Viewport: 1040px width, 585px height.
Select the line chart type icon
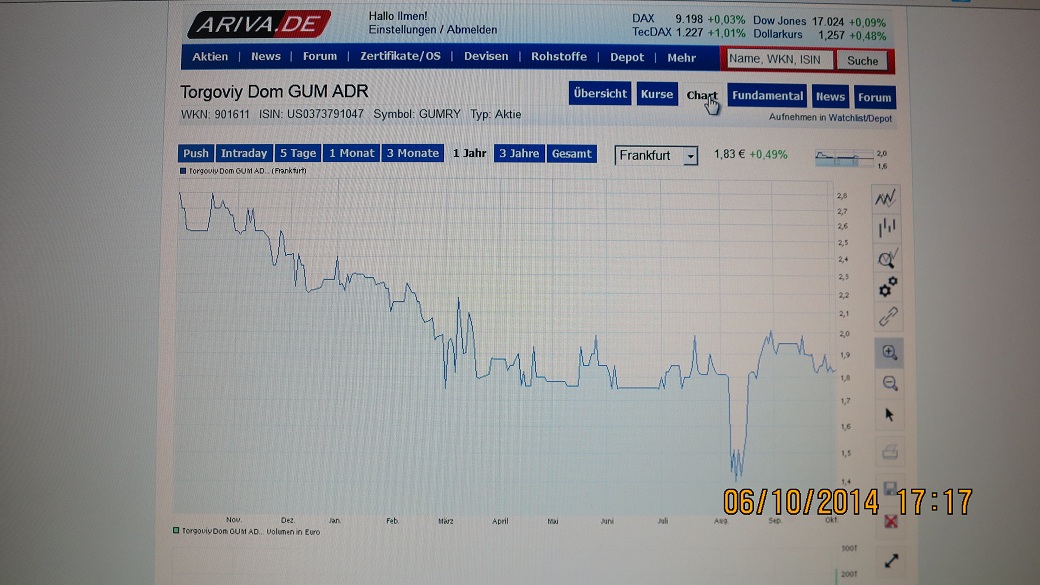(x=886, y=198)
